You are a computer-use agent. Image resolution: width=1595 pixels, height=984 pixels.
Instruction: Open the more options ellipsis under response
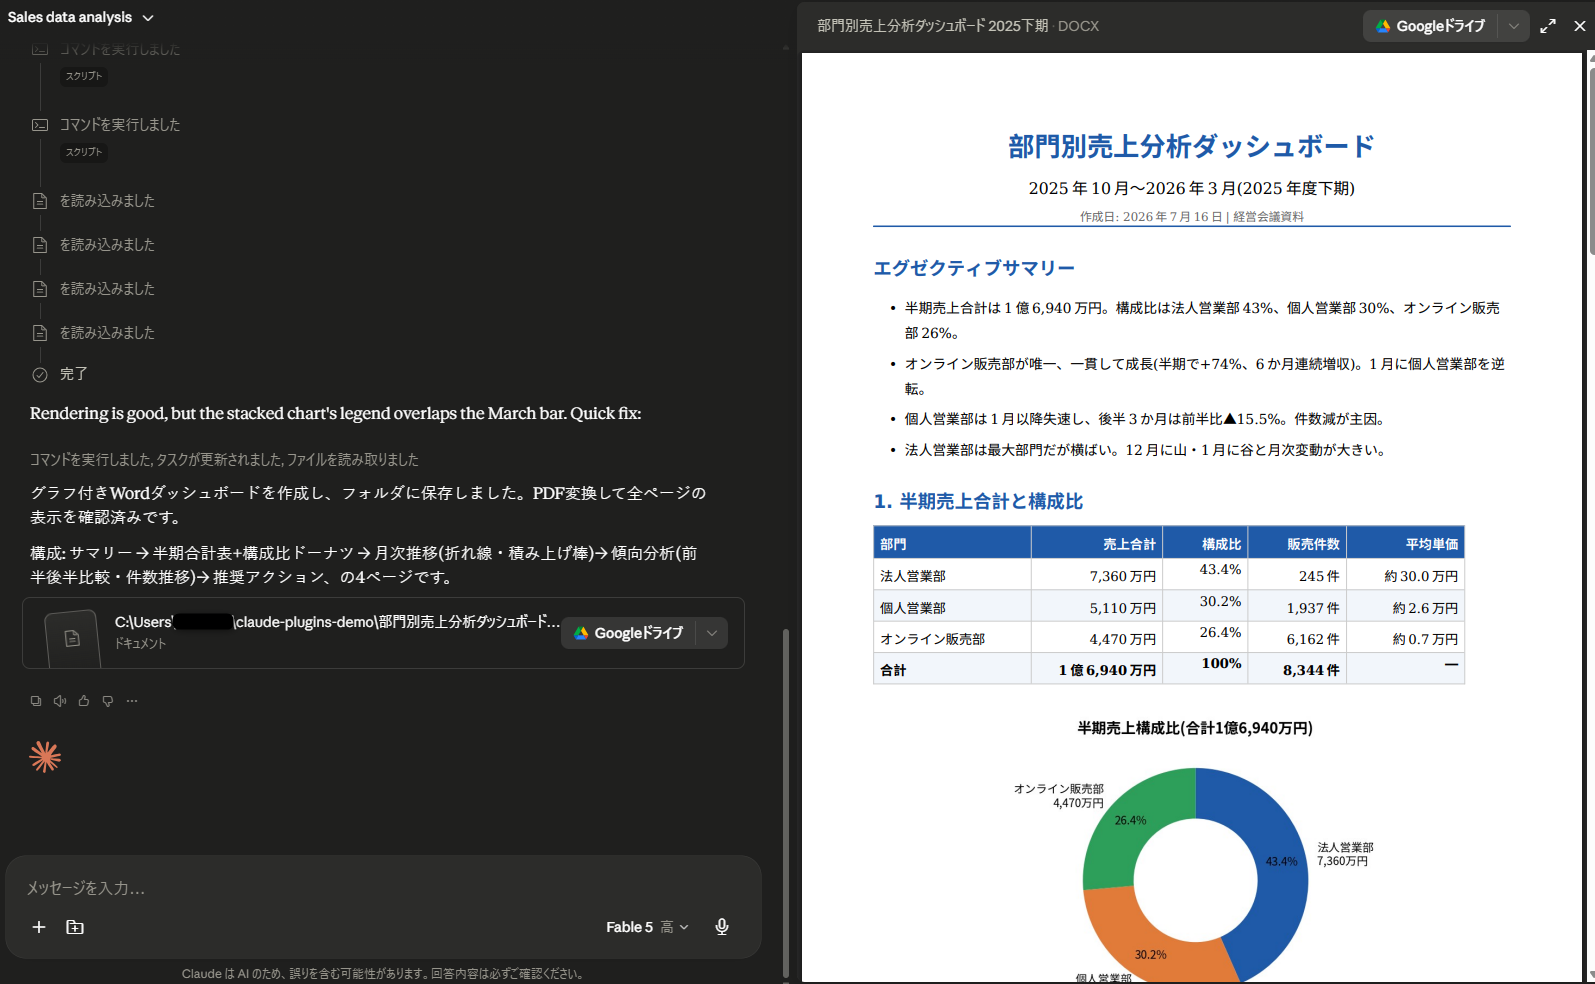pos(132,701)
